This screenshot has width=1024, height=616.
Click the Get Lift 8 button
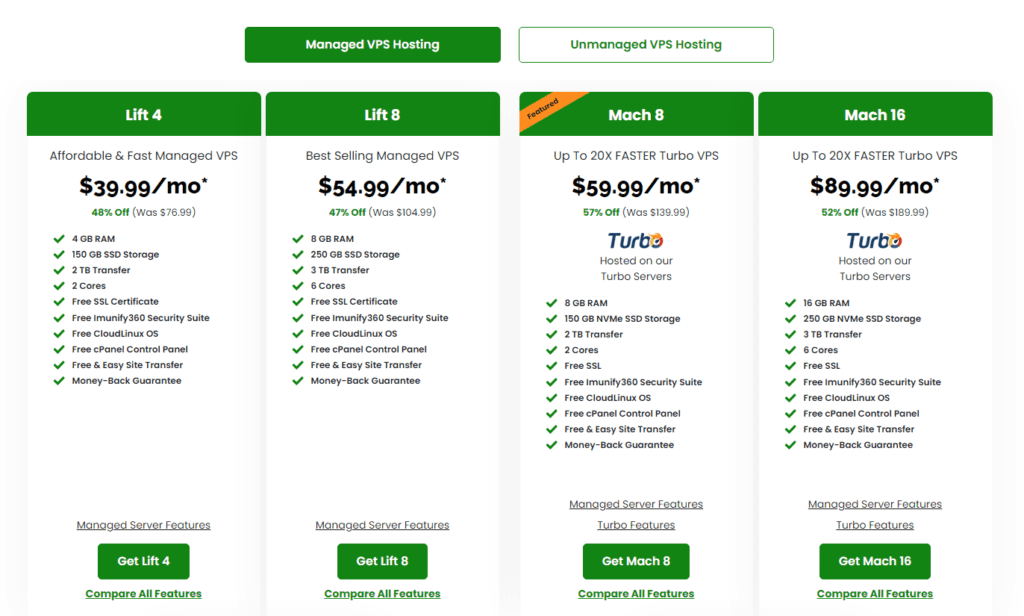click(x=382, y=561)
